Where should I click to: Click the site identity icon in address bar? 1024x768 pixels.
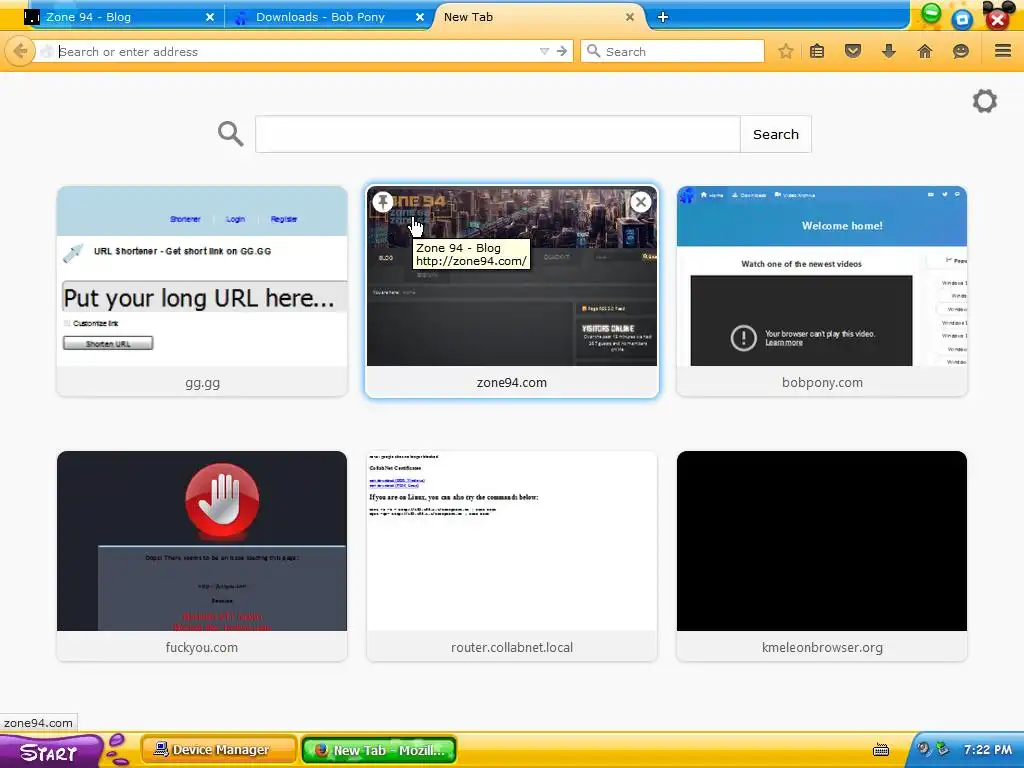(47, 52)
